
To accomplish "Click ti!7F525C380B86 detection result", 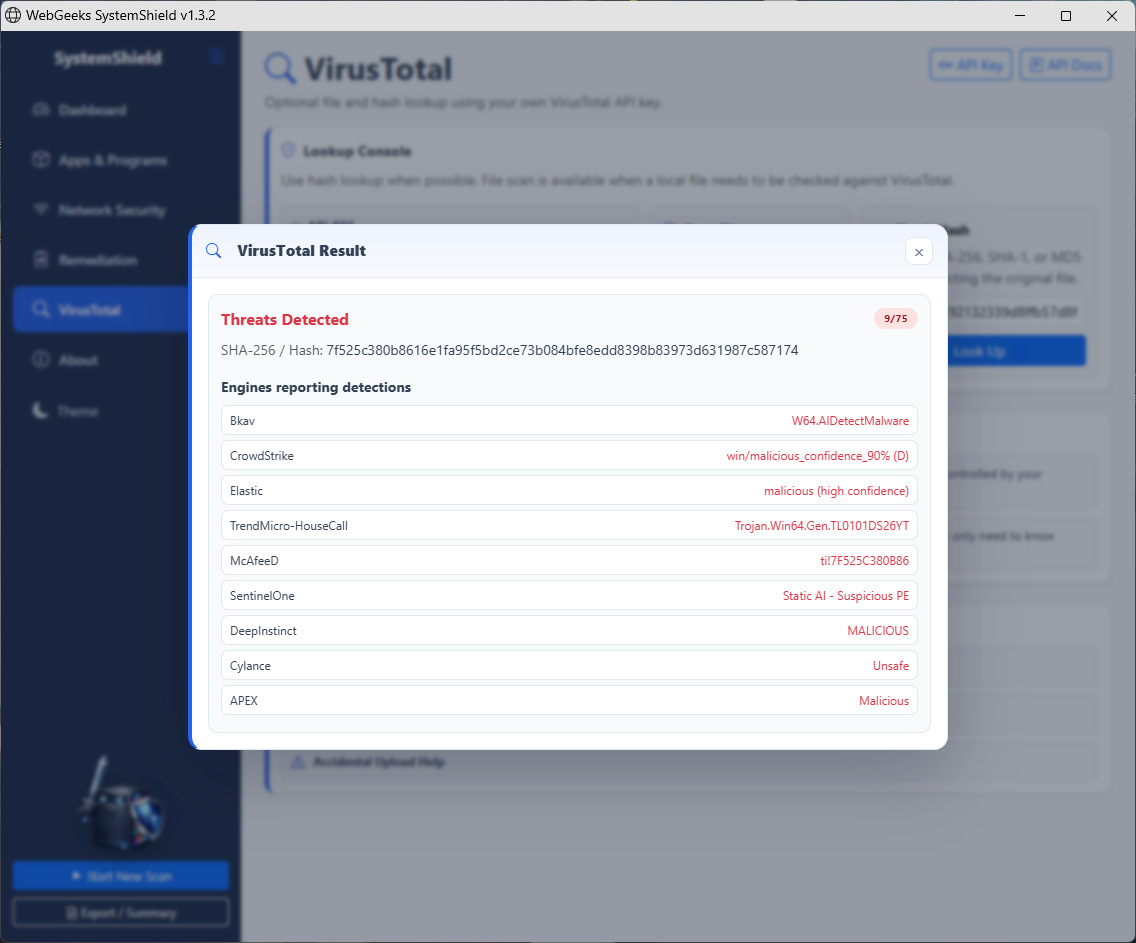I will click(864, 561).
